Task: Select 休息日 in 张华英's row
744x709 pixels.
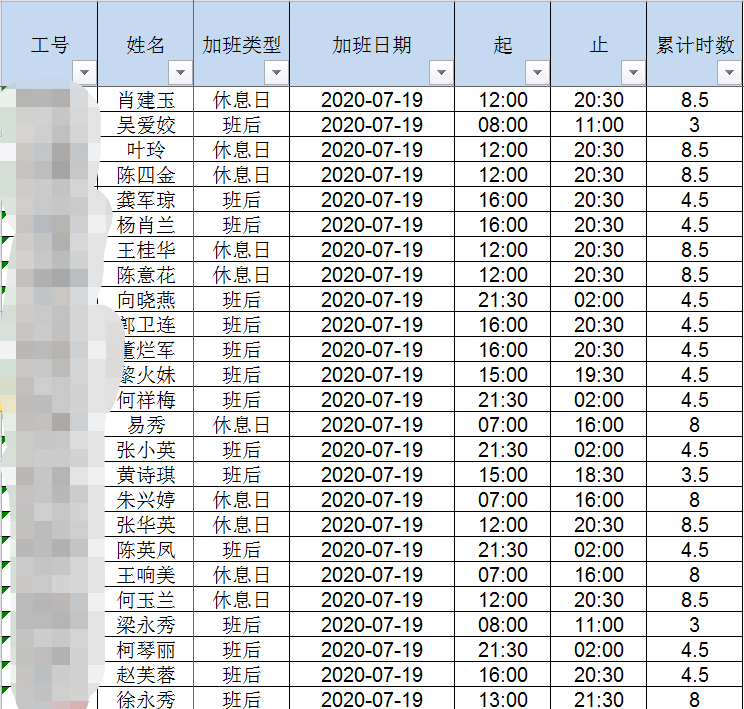Action: [242, 525]
